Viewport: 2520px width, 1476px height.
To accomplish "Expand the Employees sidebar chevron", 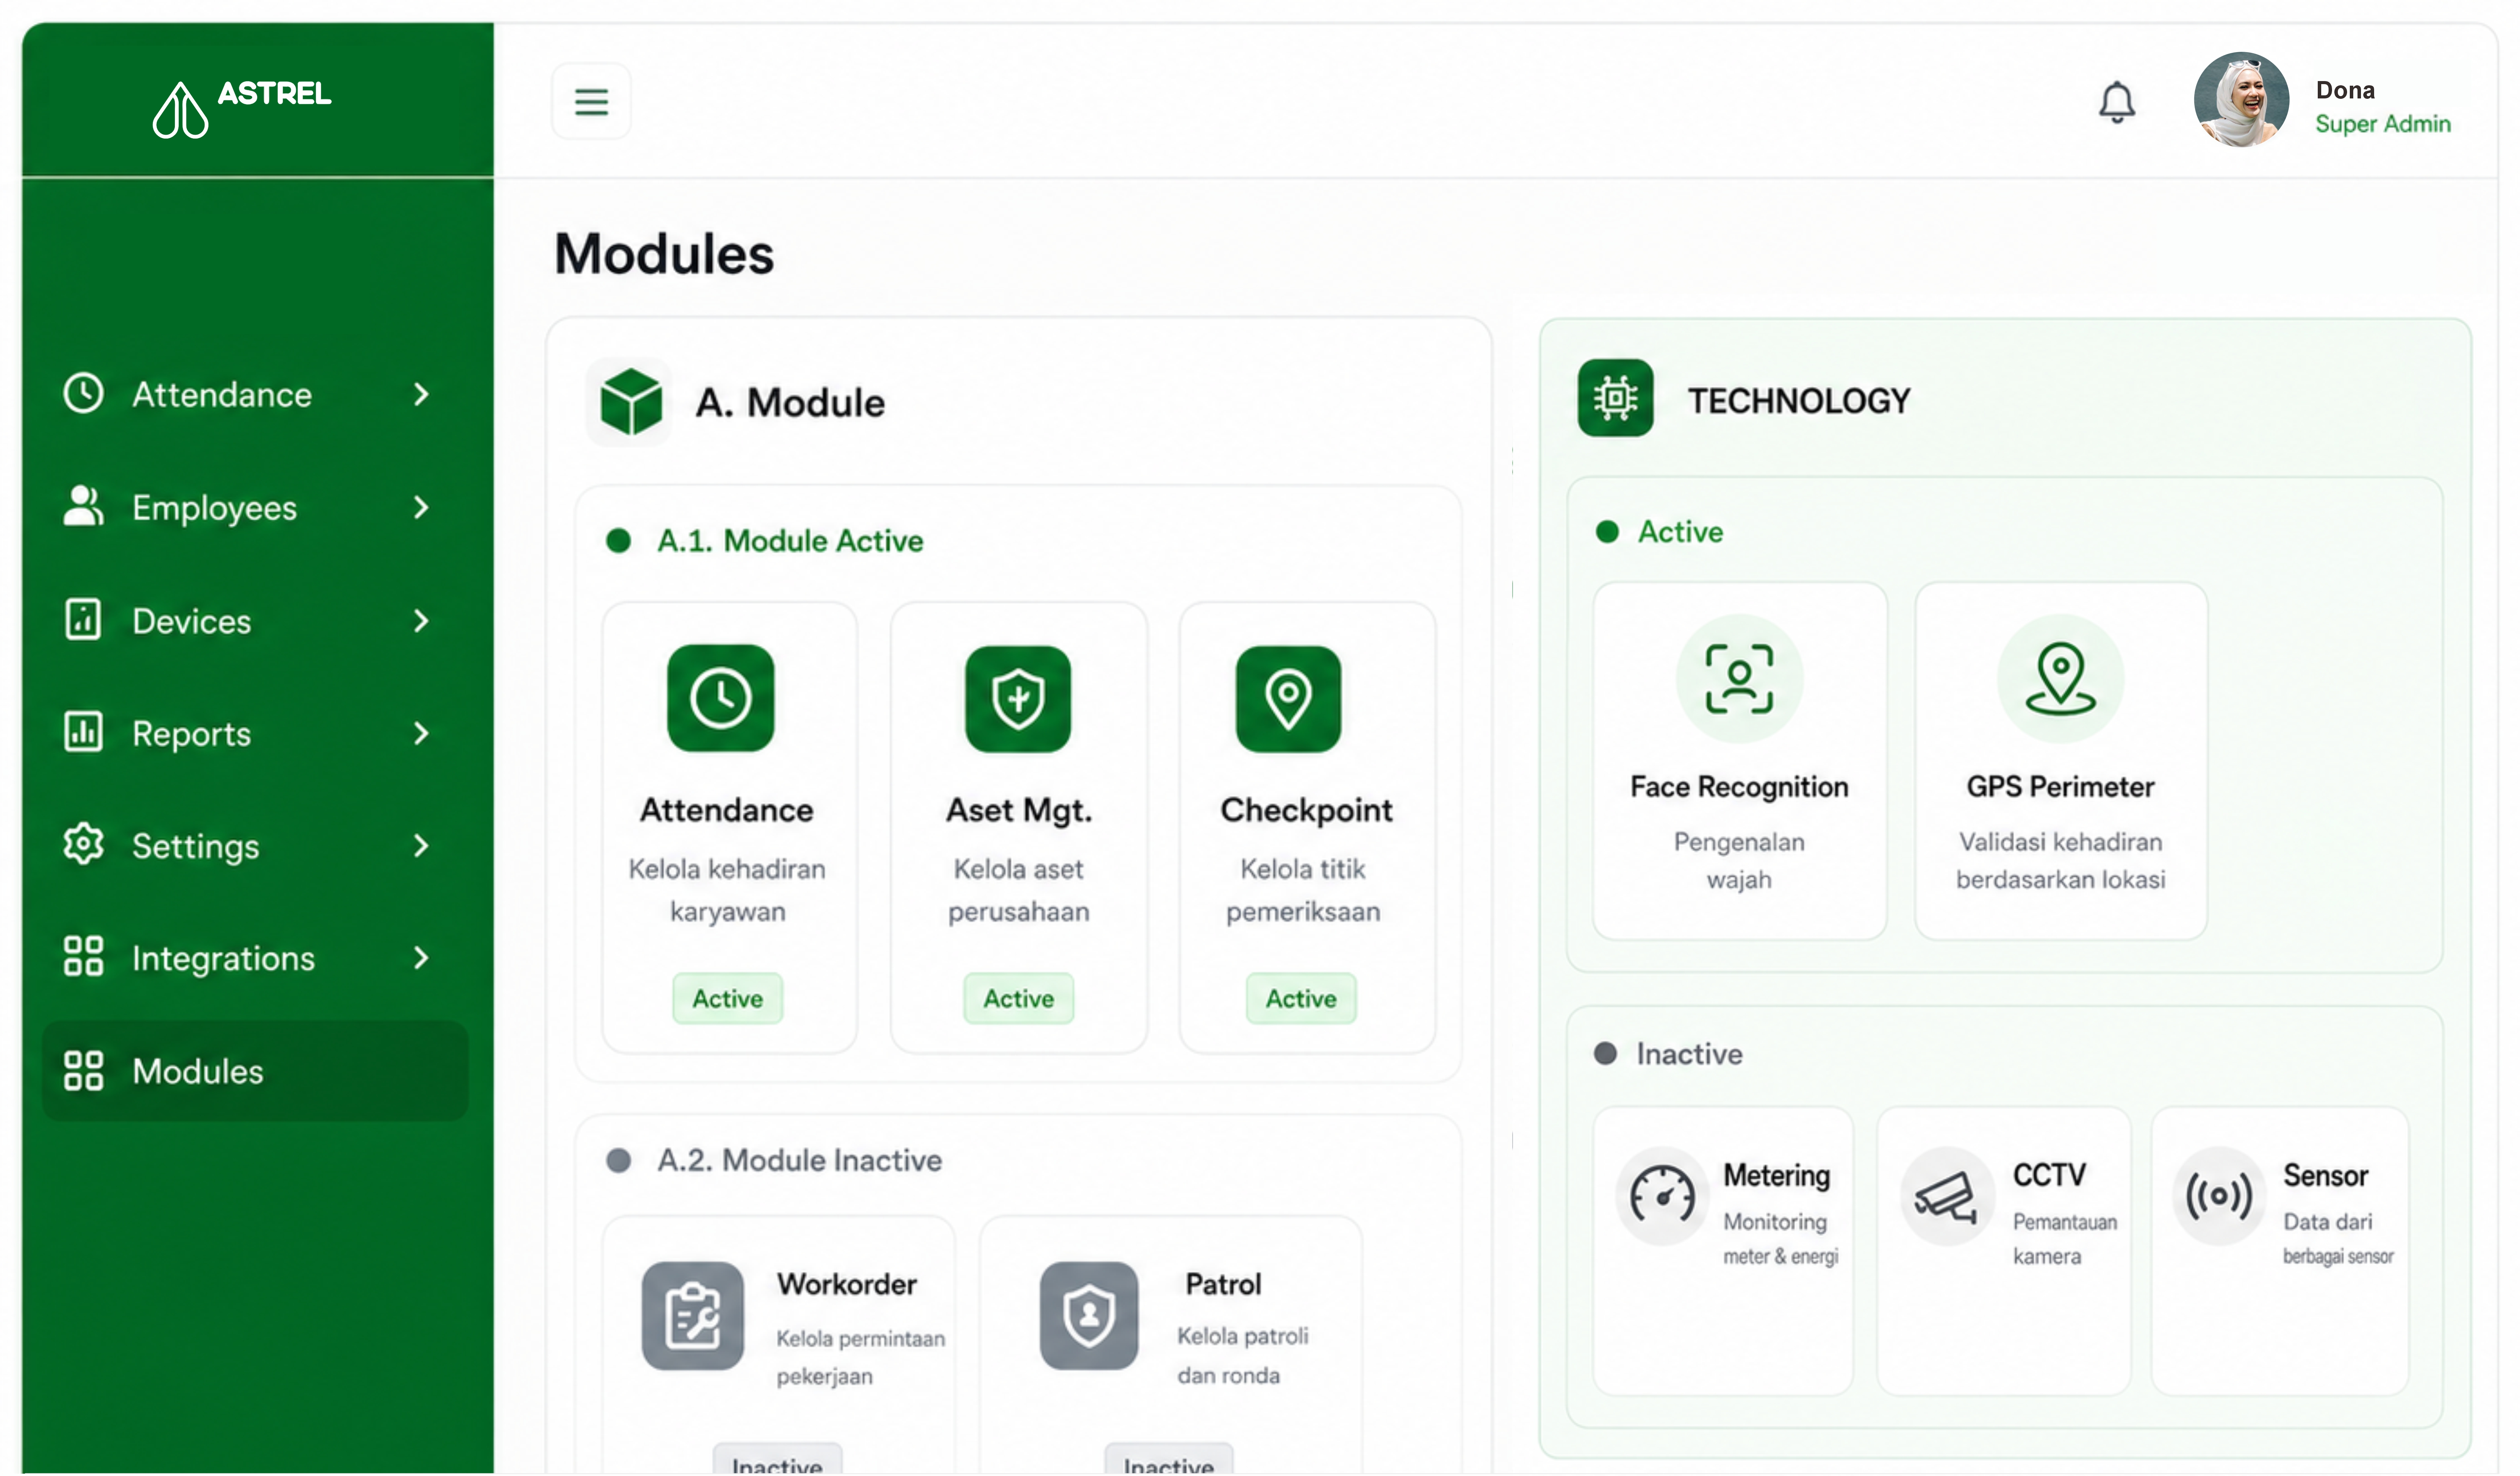I will (x=421, y=507).
